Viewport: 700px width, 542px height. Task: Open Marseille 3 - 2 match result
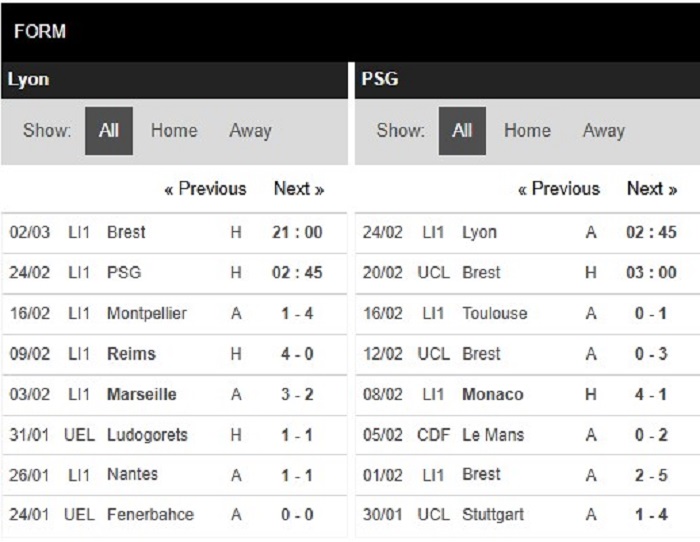coord(174,395)
